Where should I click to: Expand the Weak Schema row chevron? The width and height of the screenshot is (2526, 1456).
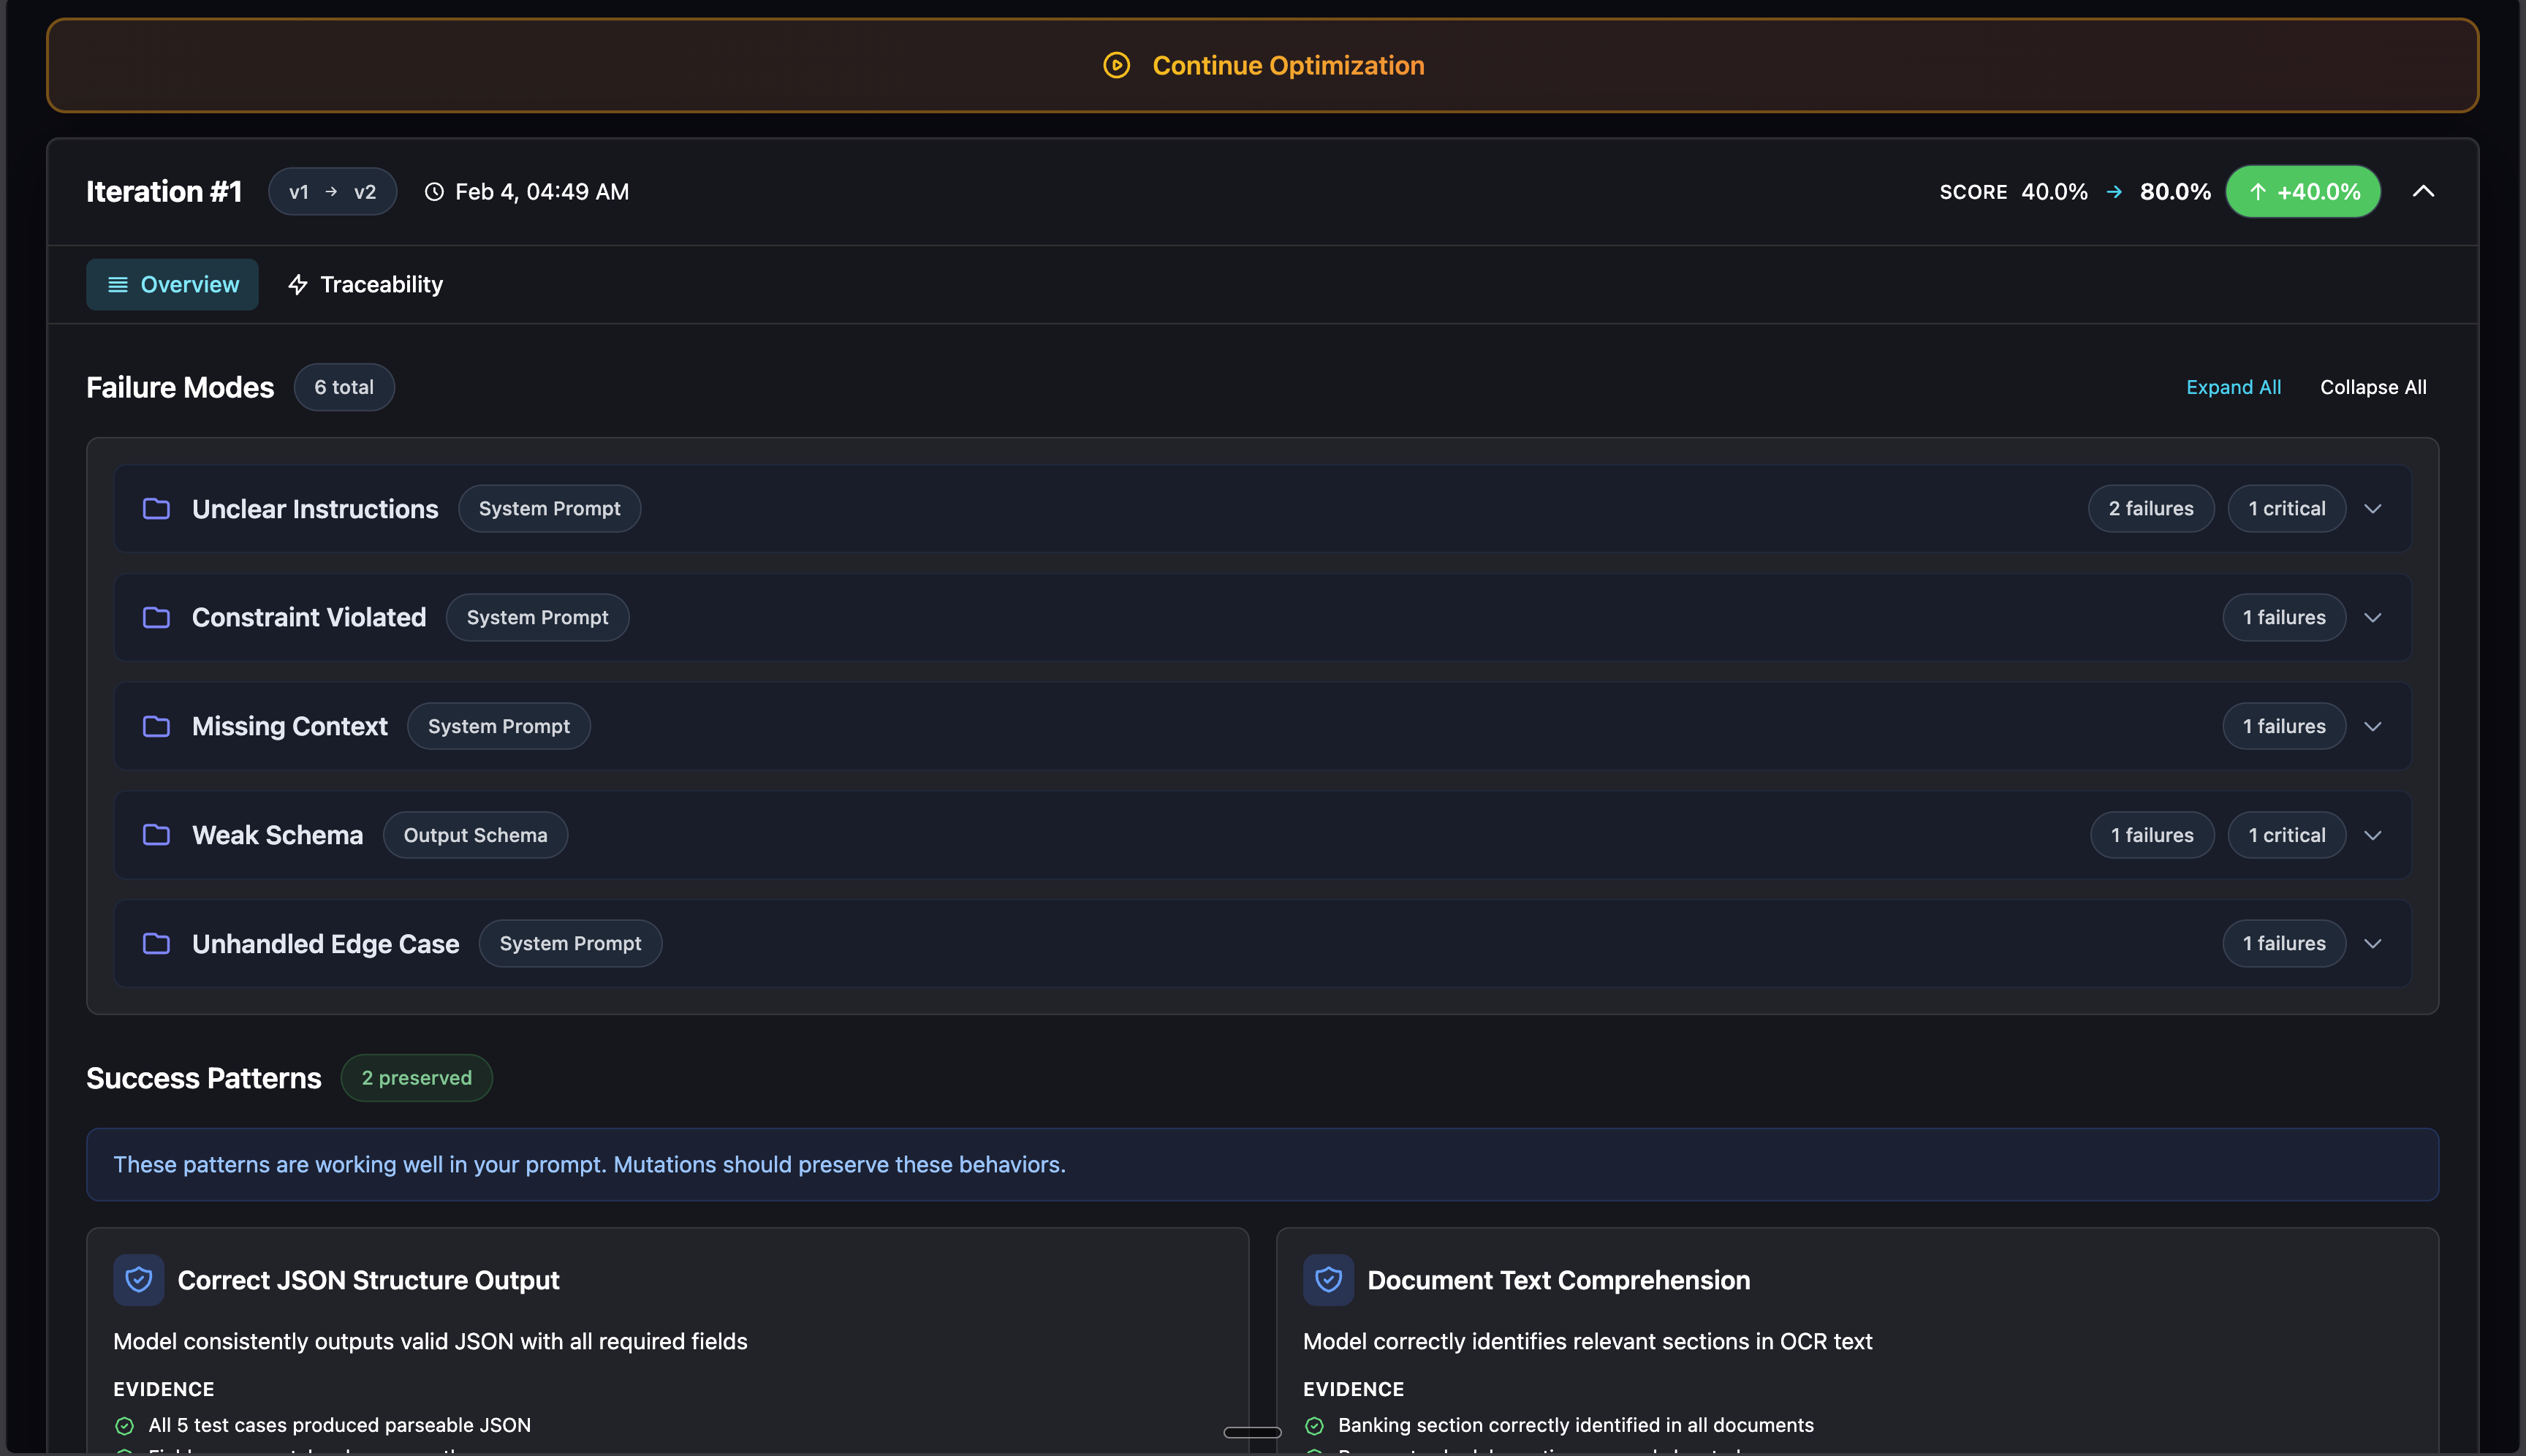tap(2372, 834)
